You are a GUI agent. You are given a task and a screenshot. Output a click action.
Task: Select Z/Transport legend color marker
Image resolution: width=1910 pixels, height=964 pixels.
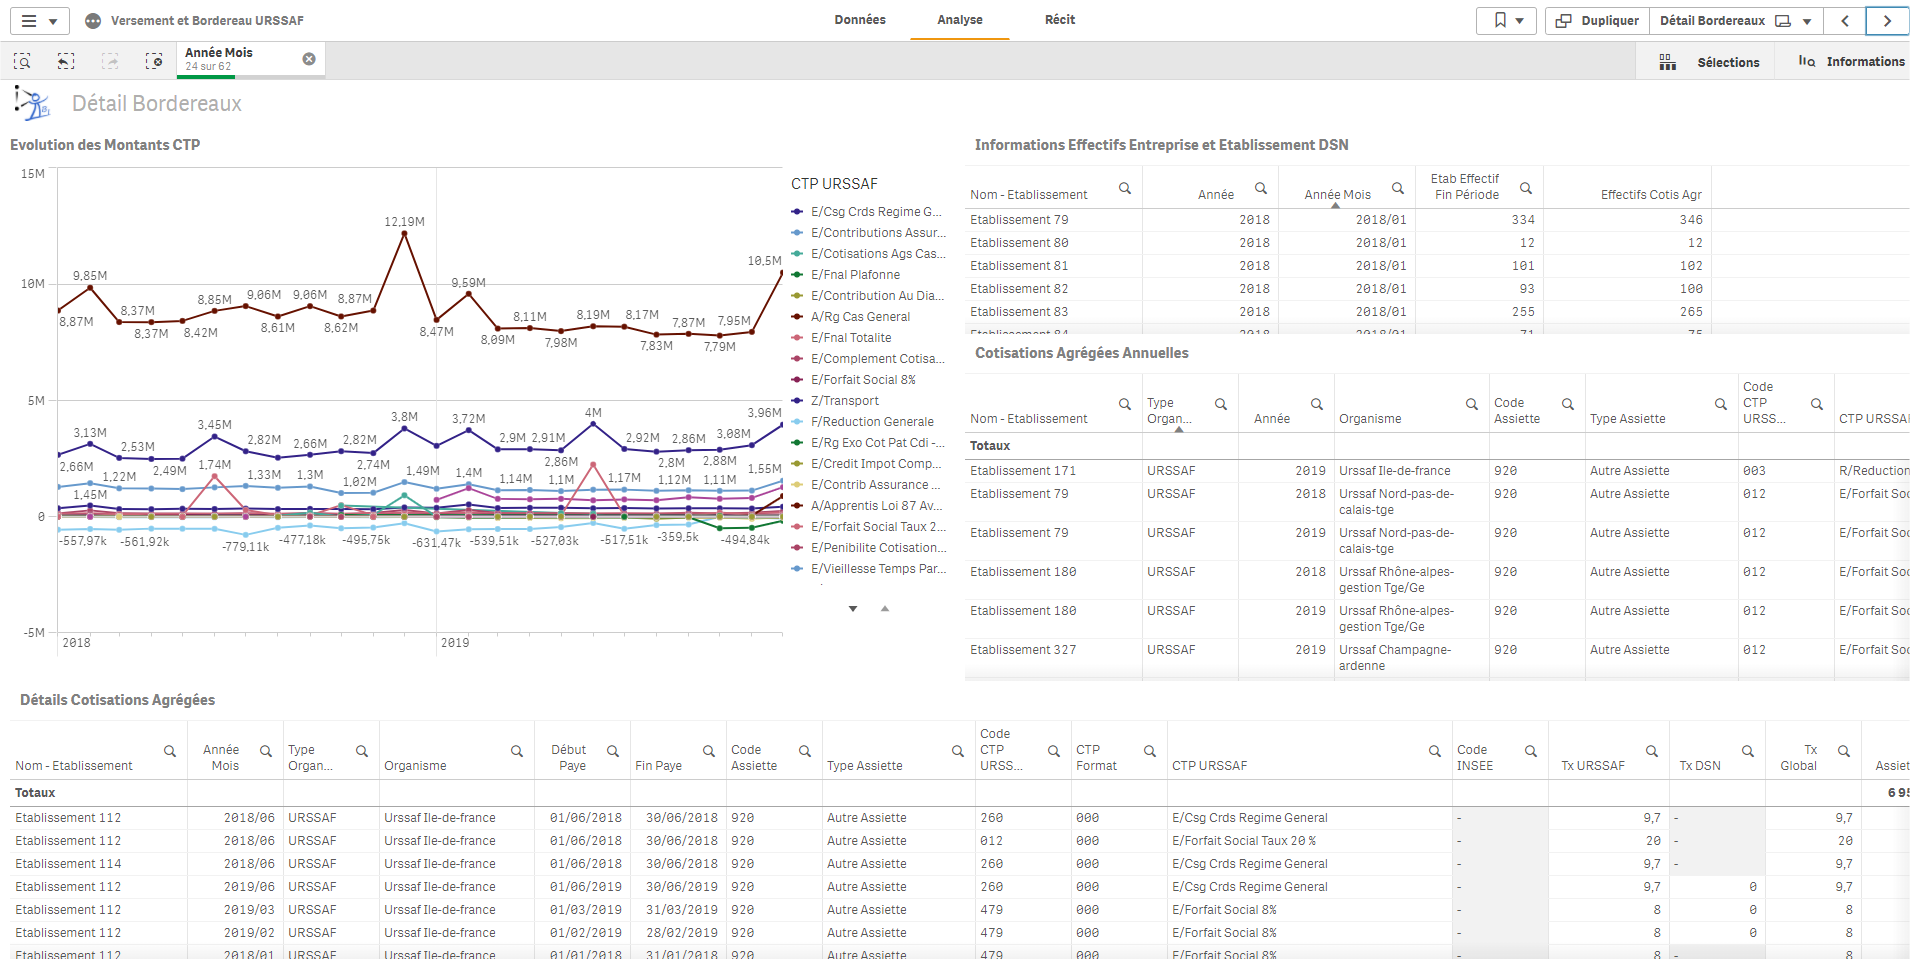797,401
